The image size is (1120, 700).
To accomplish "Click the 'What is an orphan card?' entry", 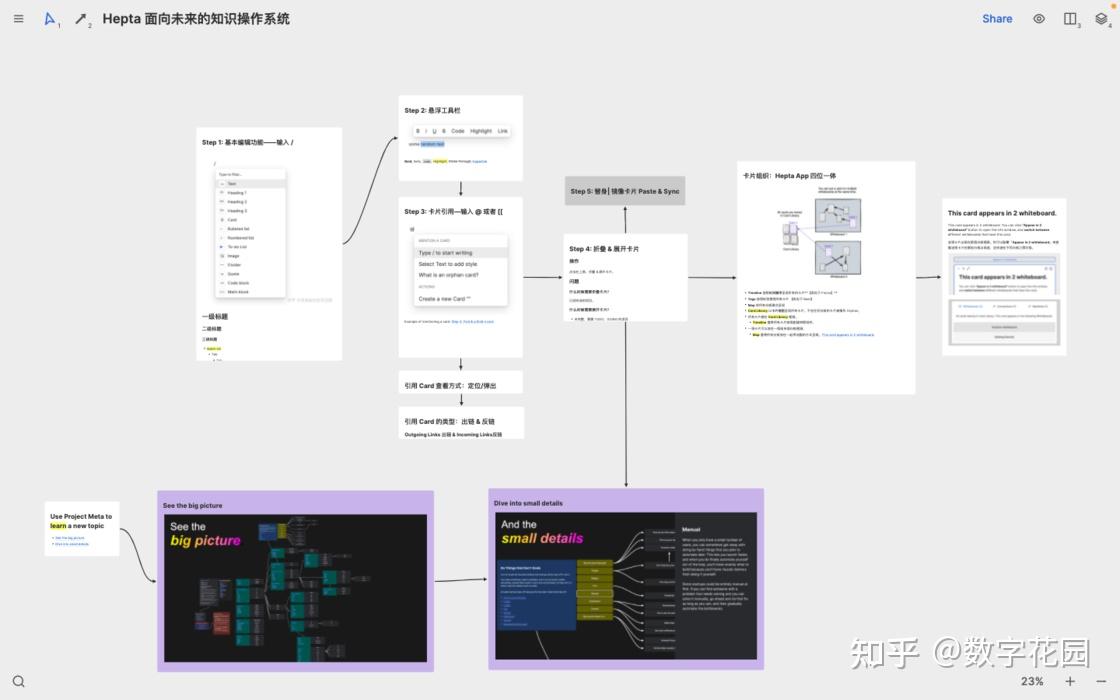I will tap(449, 274).
